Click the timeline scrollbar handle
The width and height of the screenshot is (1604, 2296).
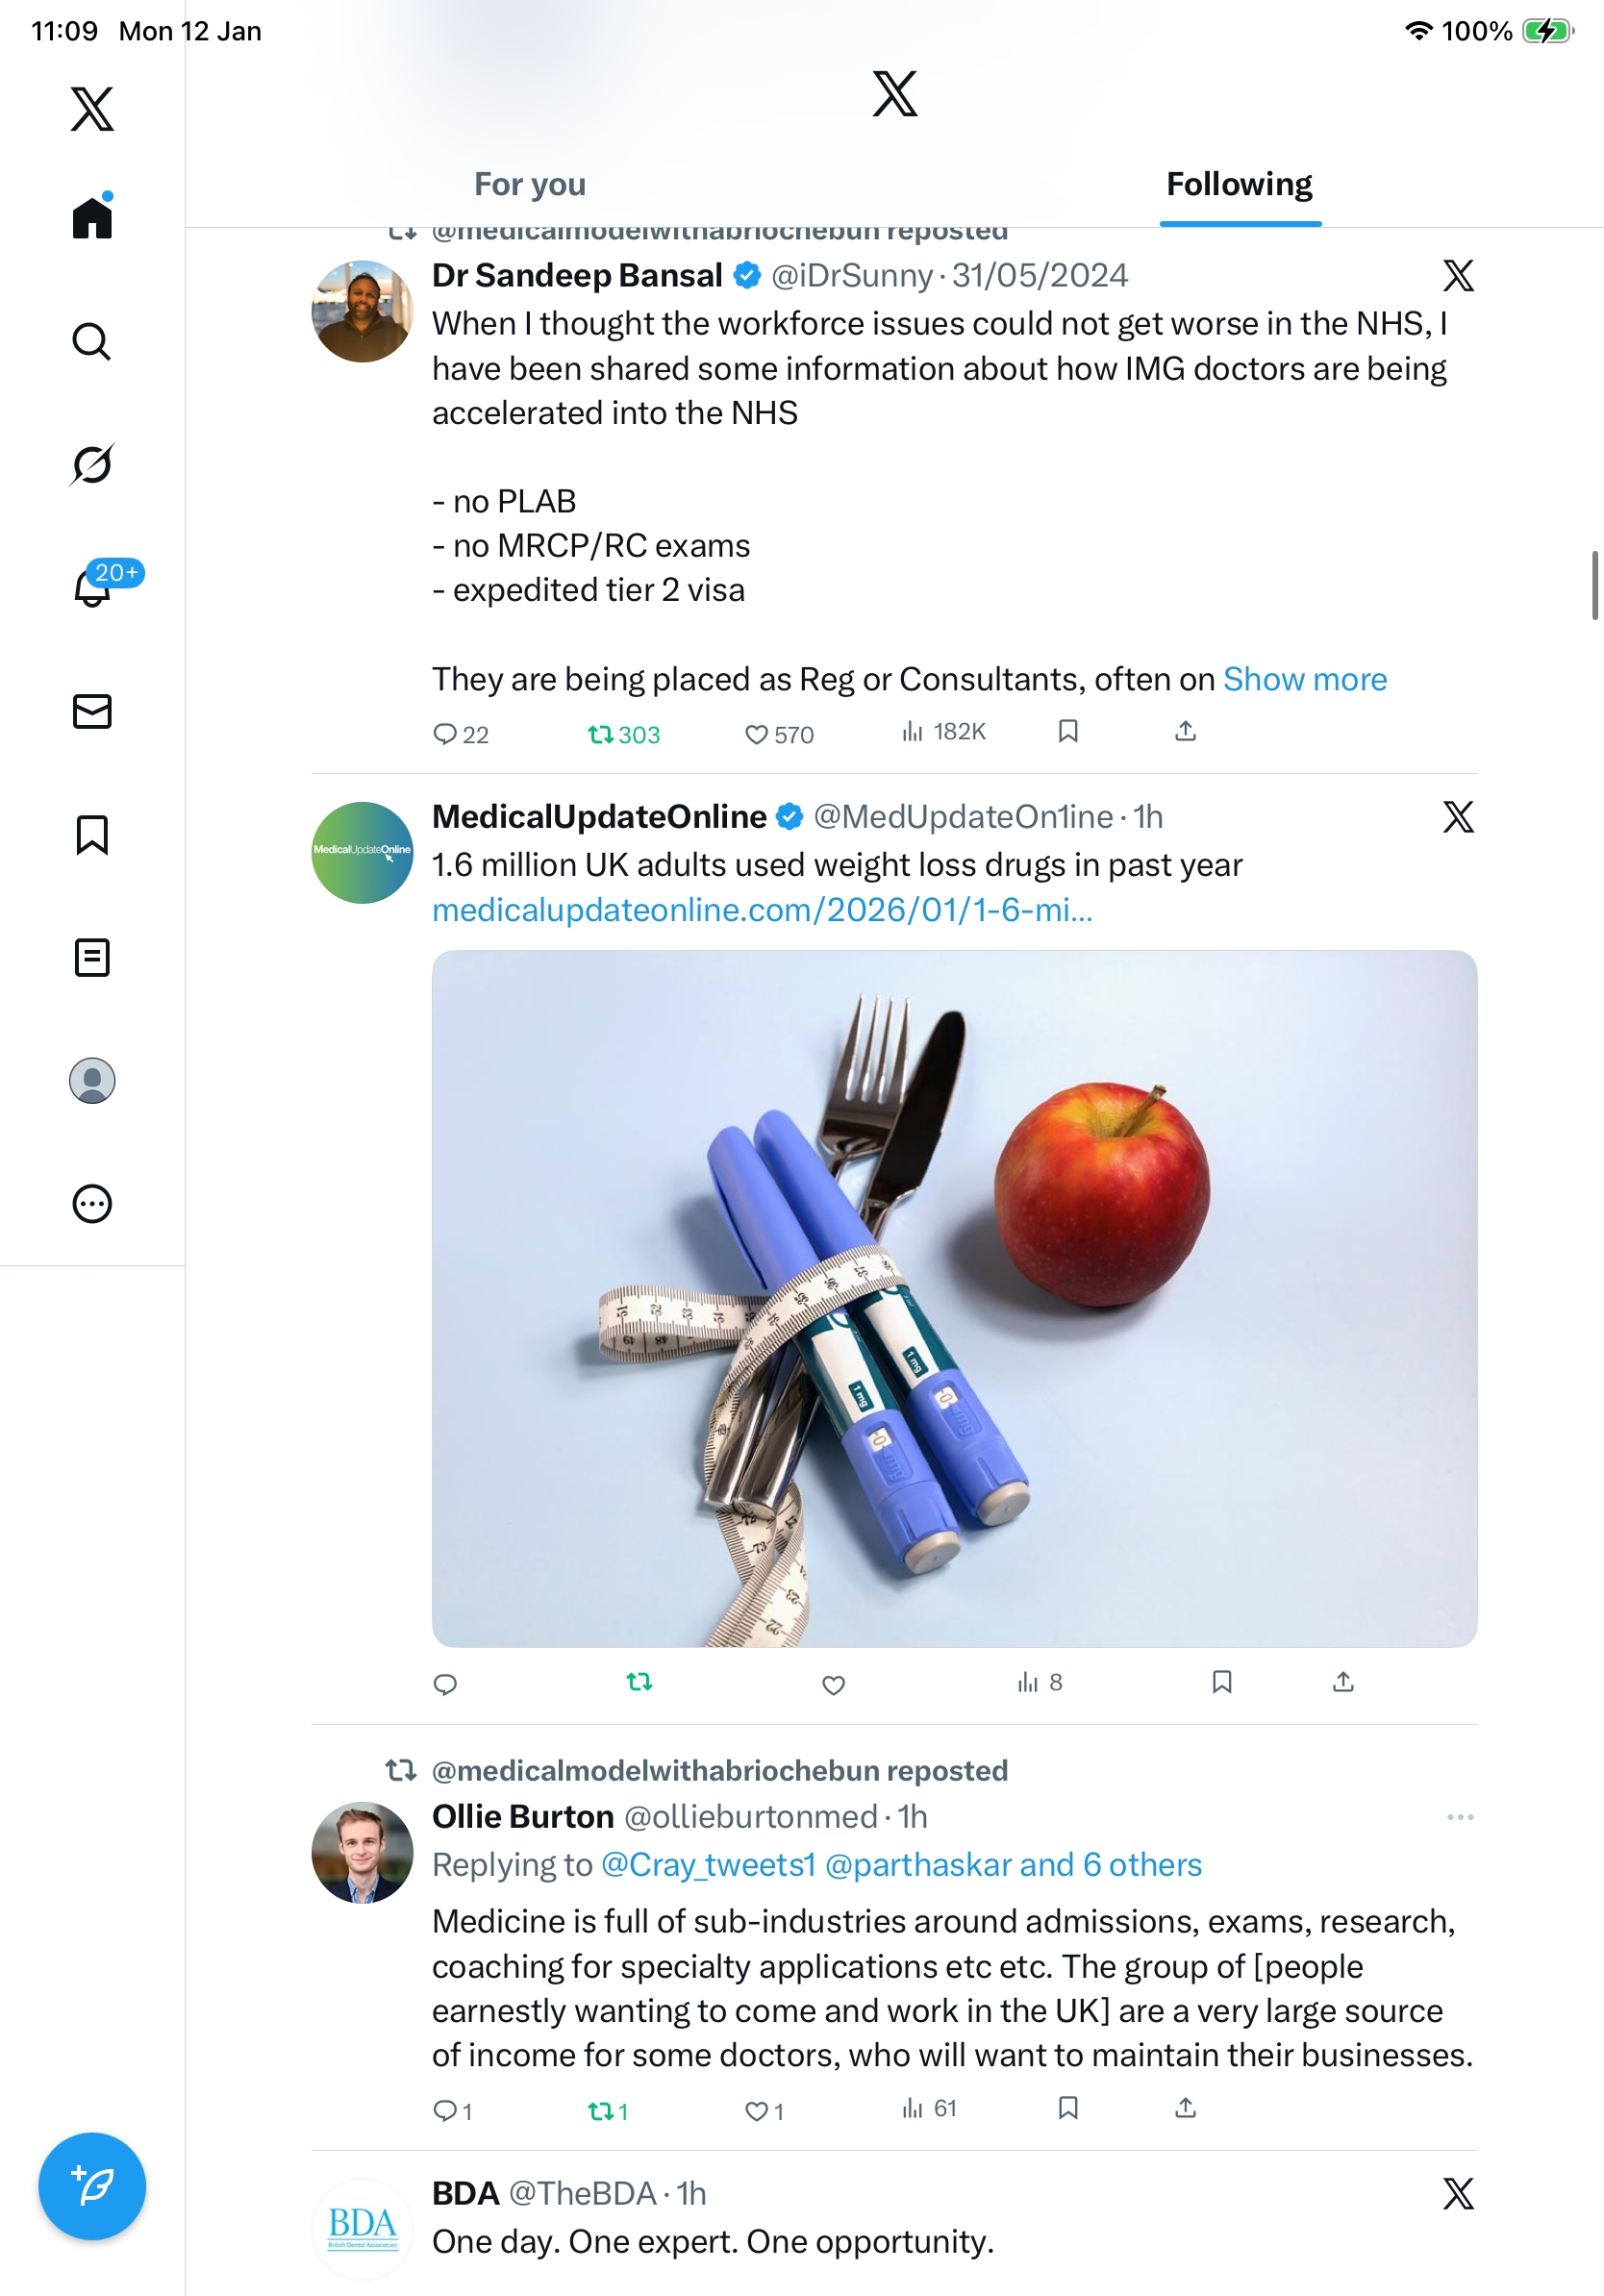pos(1595,585)
